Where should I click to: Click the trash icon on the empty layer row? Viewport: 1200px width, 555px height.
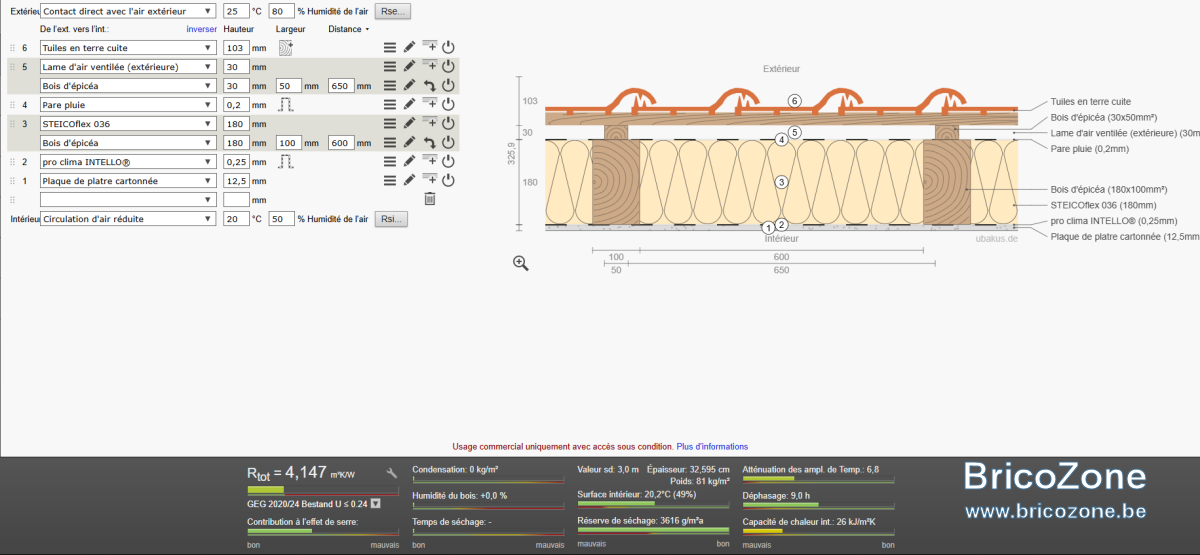[x=429, y=199]
